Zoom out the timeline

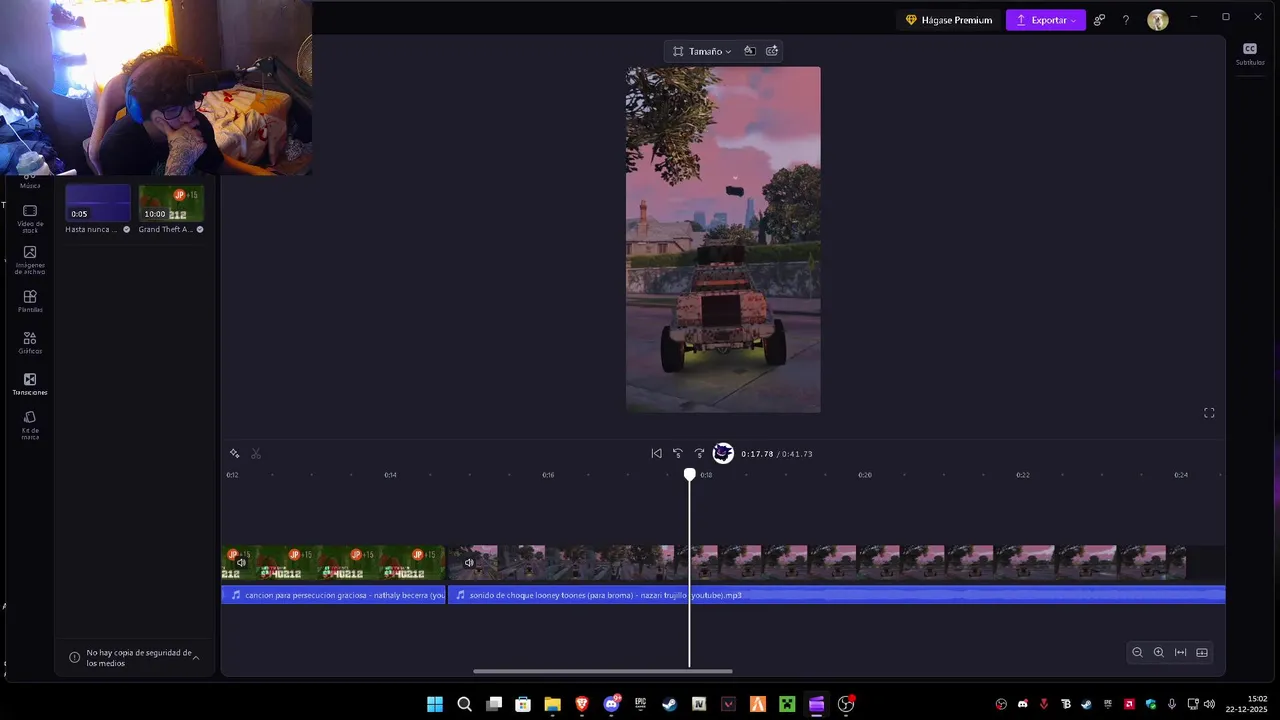pos(1137,653)
